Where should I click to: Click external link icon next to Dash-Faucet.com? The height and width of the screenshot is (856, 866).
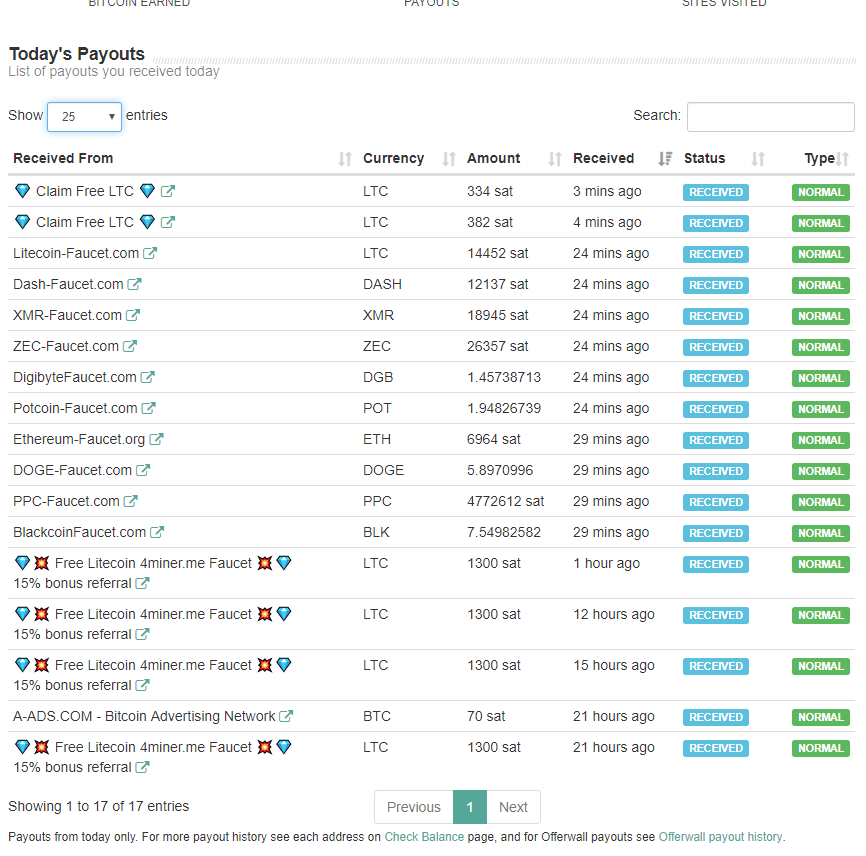[x=134, y=285]
